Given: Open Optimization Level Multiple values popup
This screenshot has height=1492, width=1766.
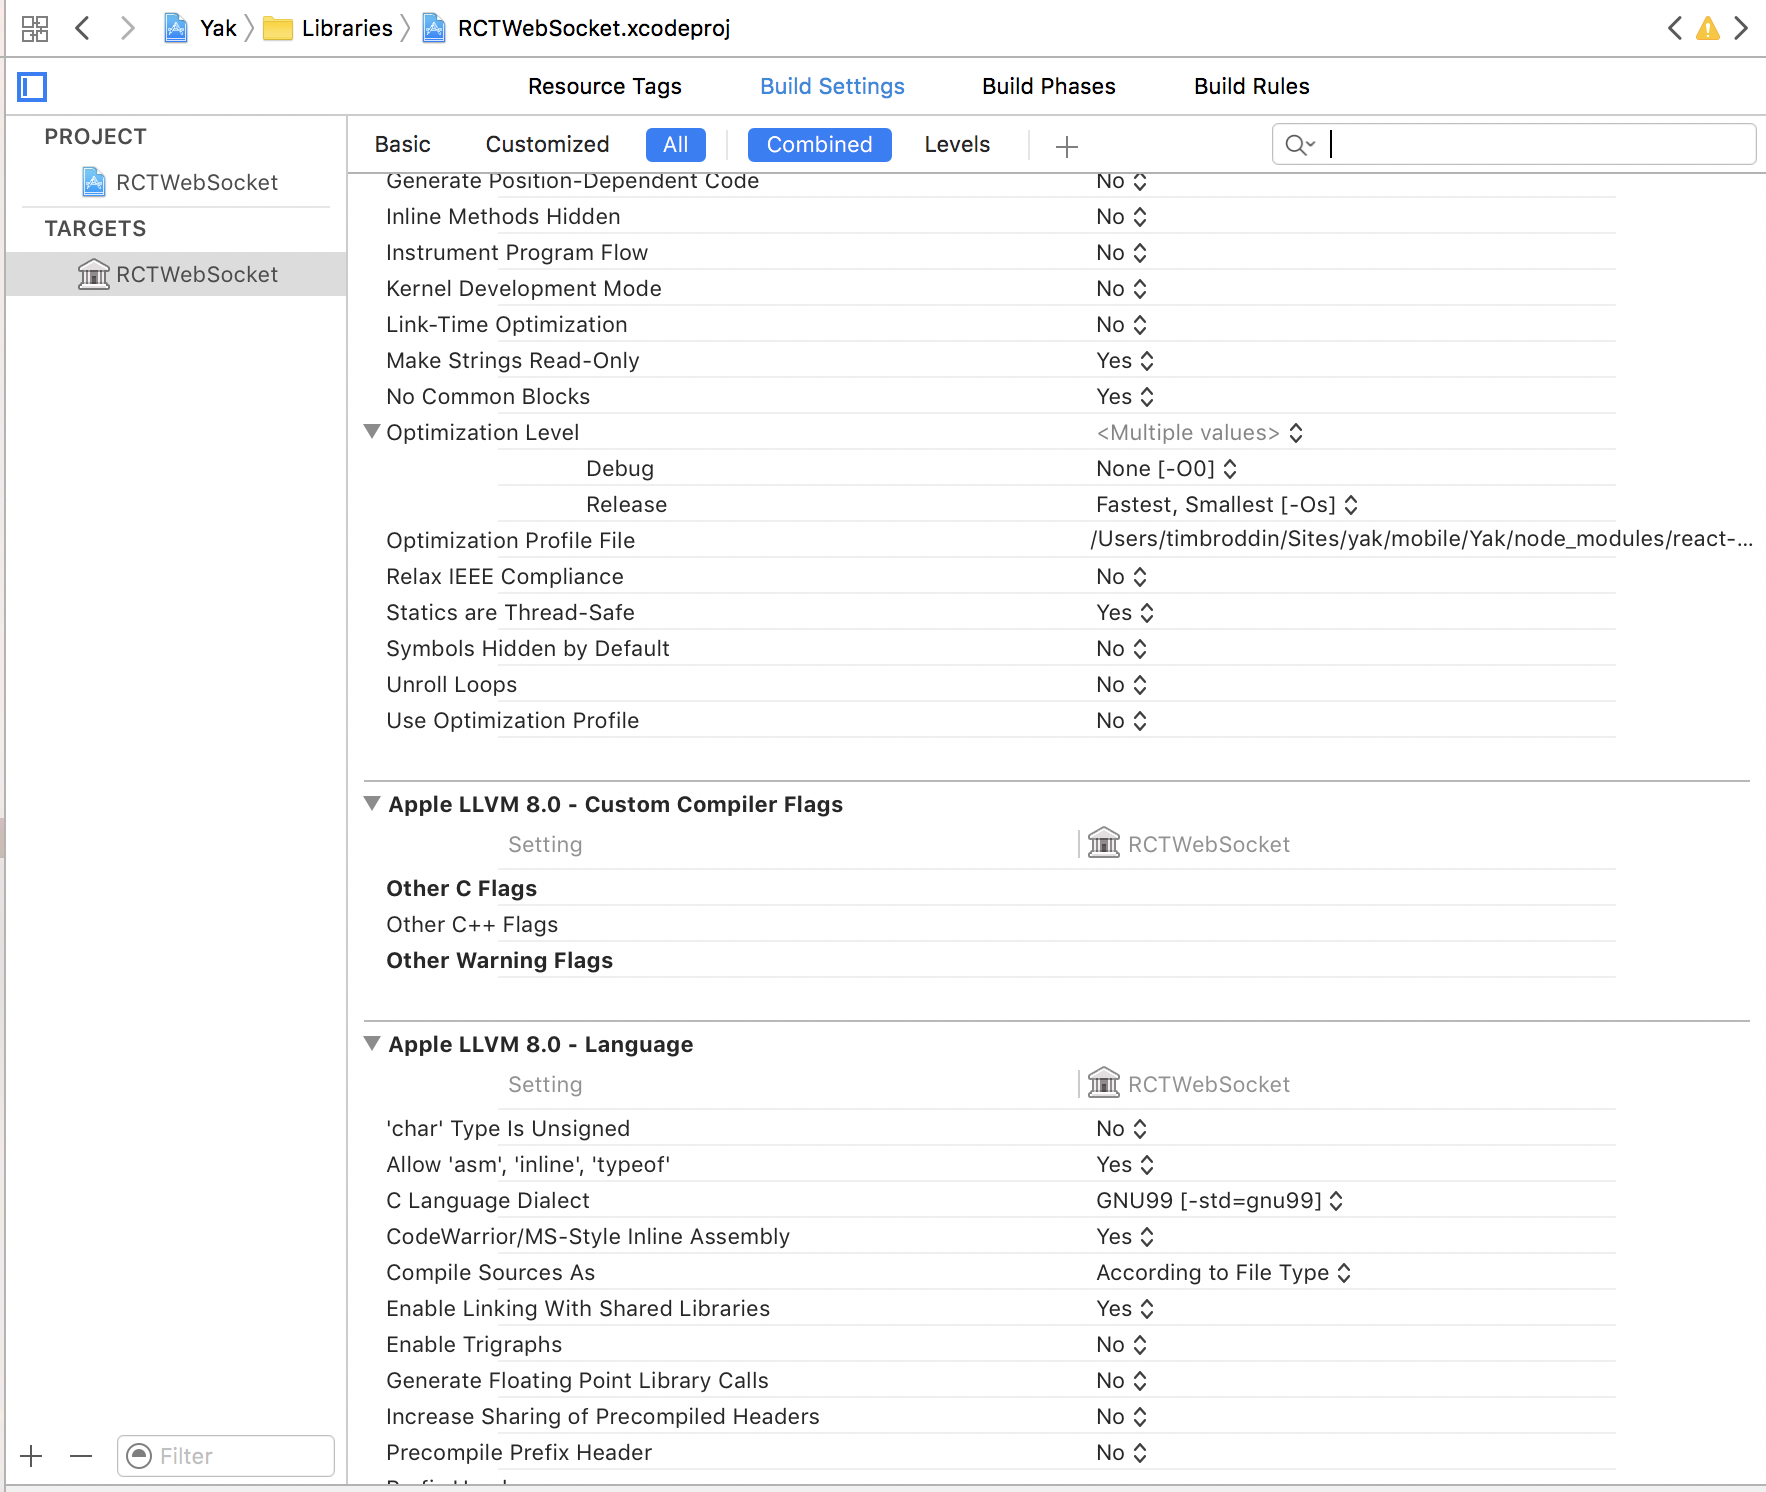Looking at the screenshot, I should tap(1200, 433).
